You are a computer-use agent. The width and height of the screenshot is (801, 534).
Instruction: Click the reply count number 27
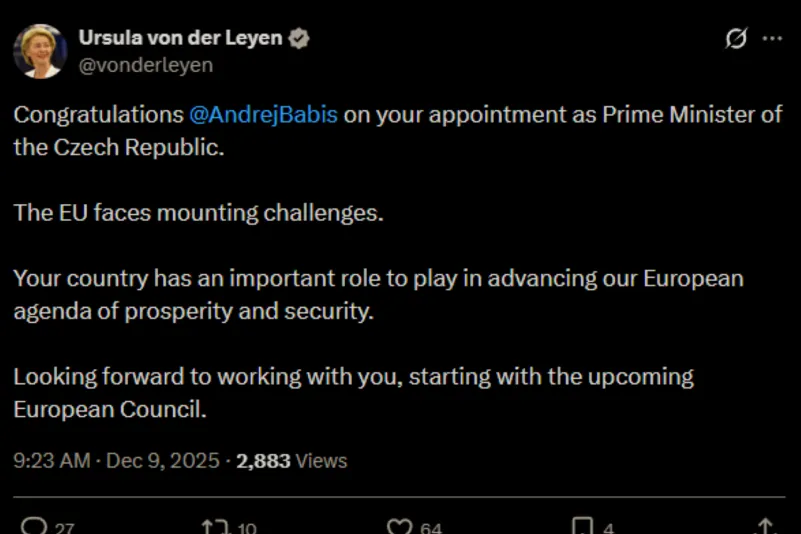[64, 528]
